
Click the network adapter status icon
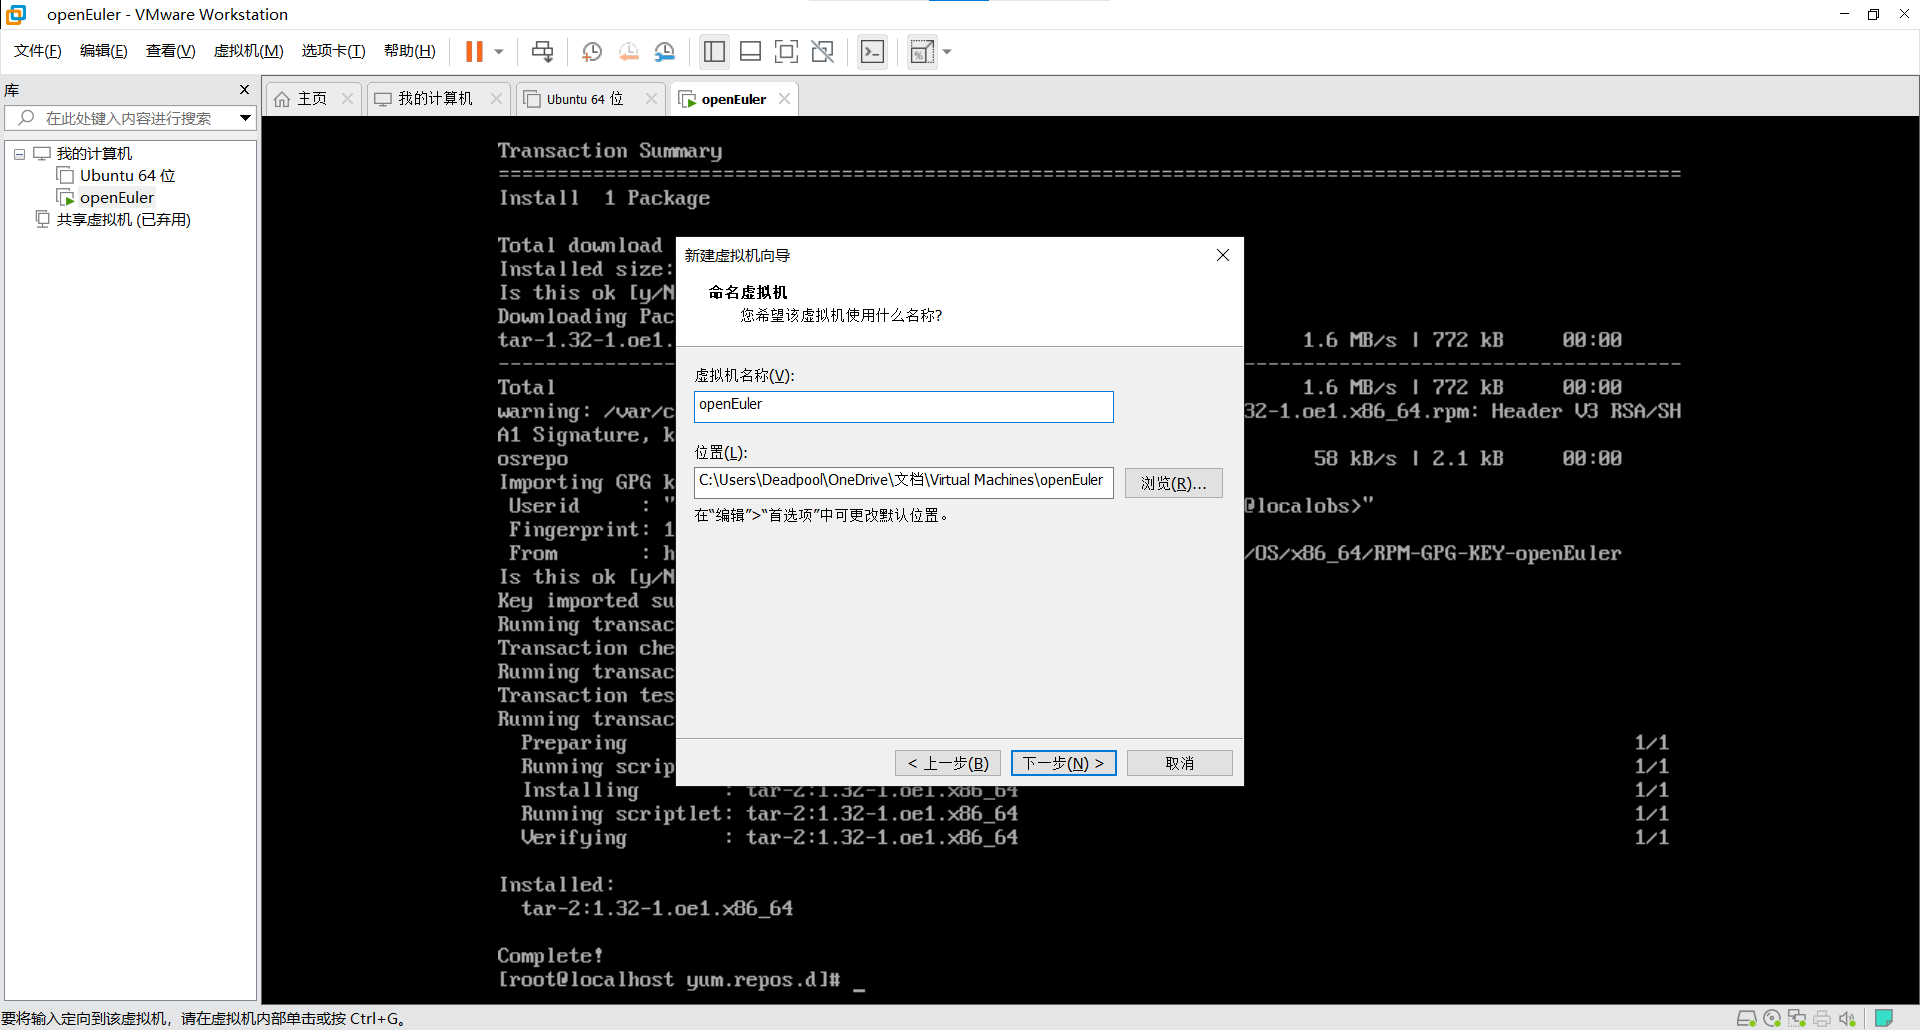pyautogui.click(x=1796, y=1018)
